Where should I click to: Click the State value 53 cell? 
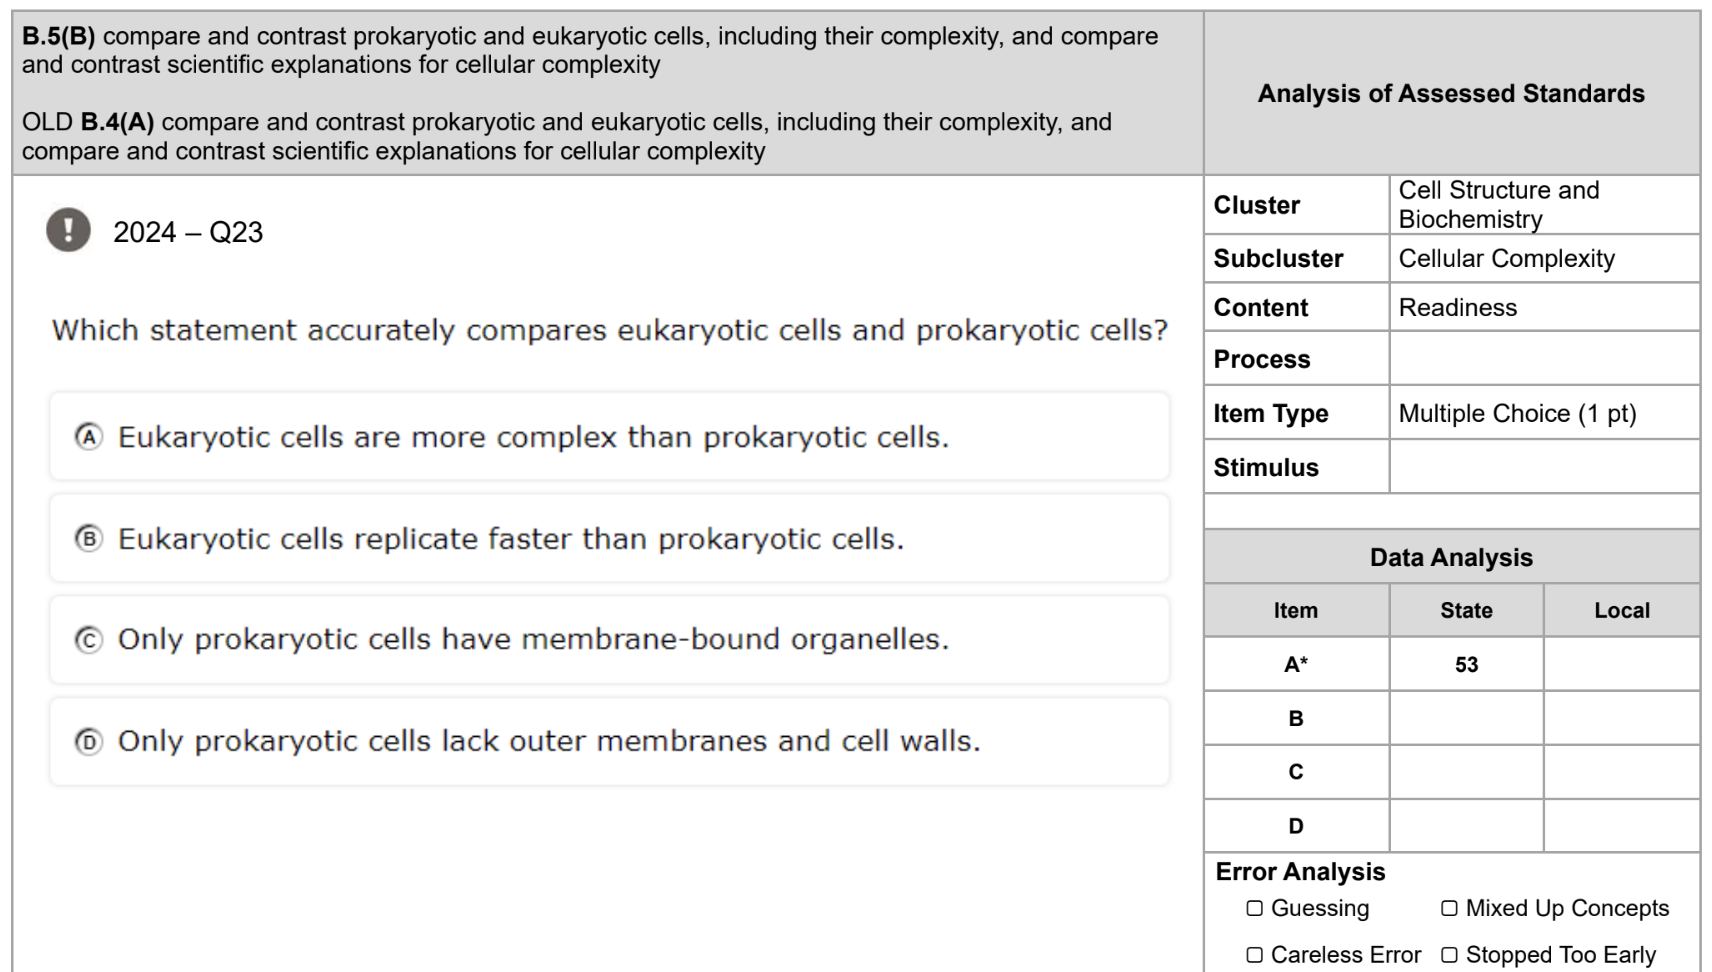click(x=1466, y=664)
